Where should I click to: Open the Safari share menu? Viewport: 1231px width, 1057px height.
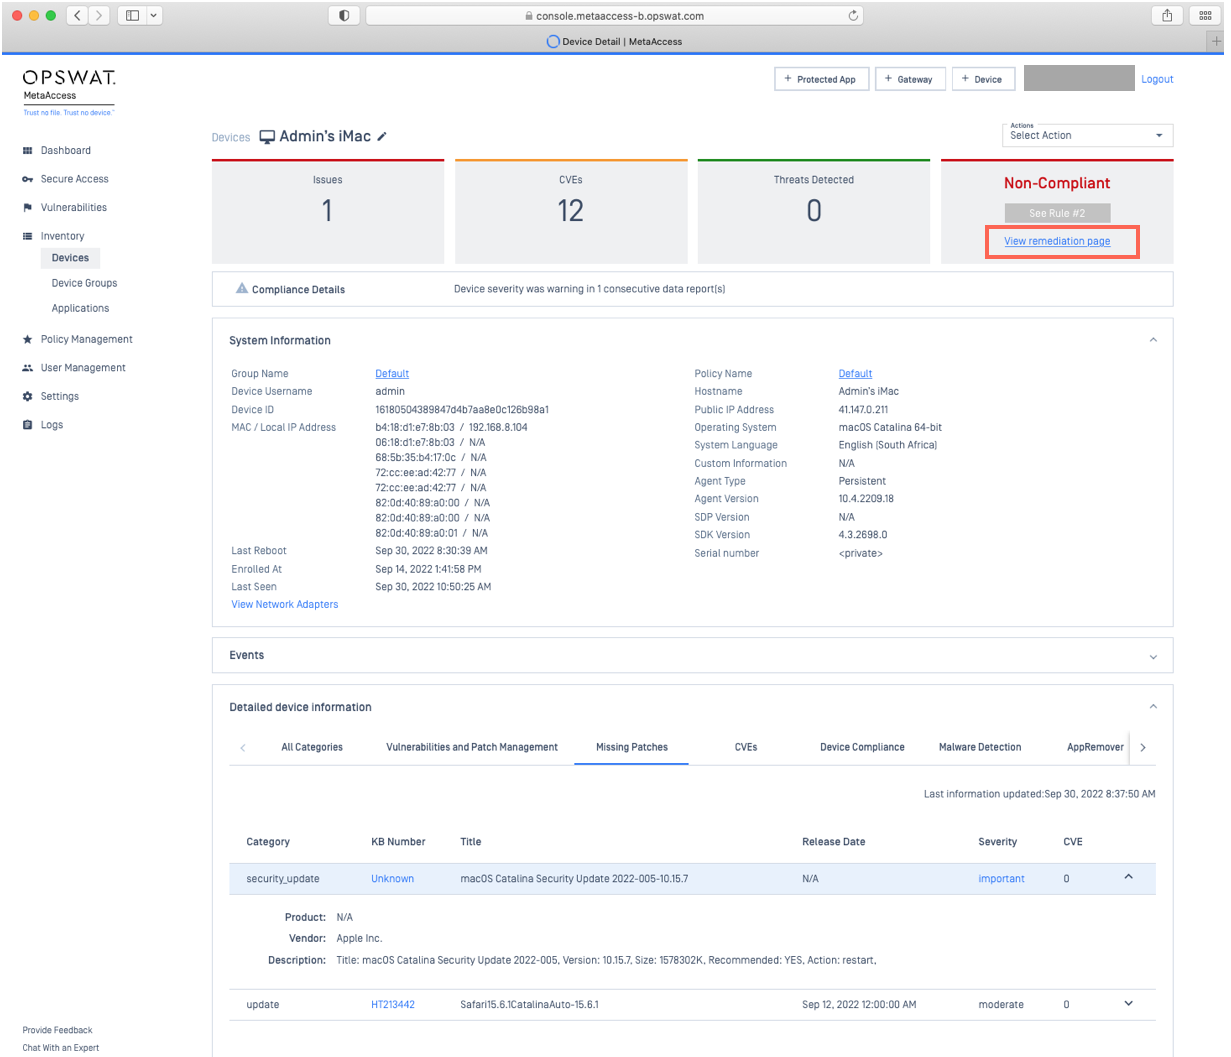click(x=1167, y=15)
